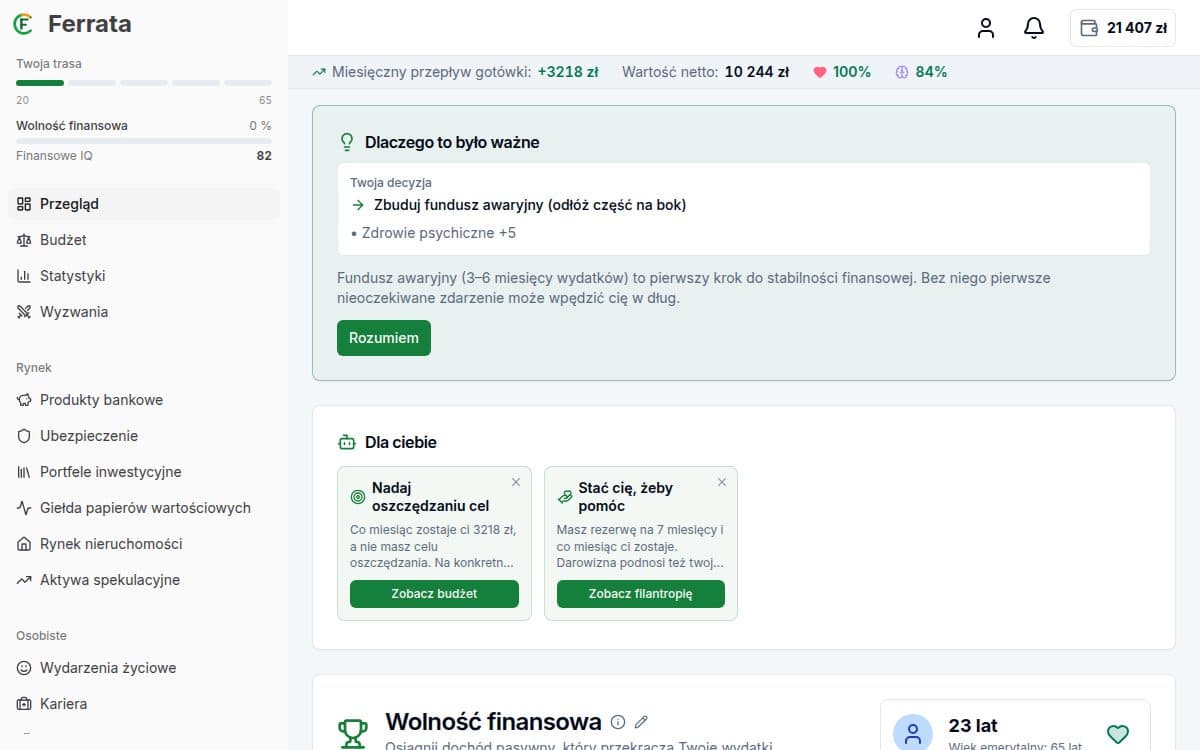Click the Zobacz filantropię button
Viewport: 1200px width, 750px height.
click(641, 594)
